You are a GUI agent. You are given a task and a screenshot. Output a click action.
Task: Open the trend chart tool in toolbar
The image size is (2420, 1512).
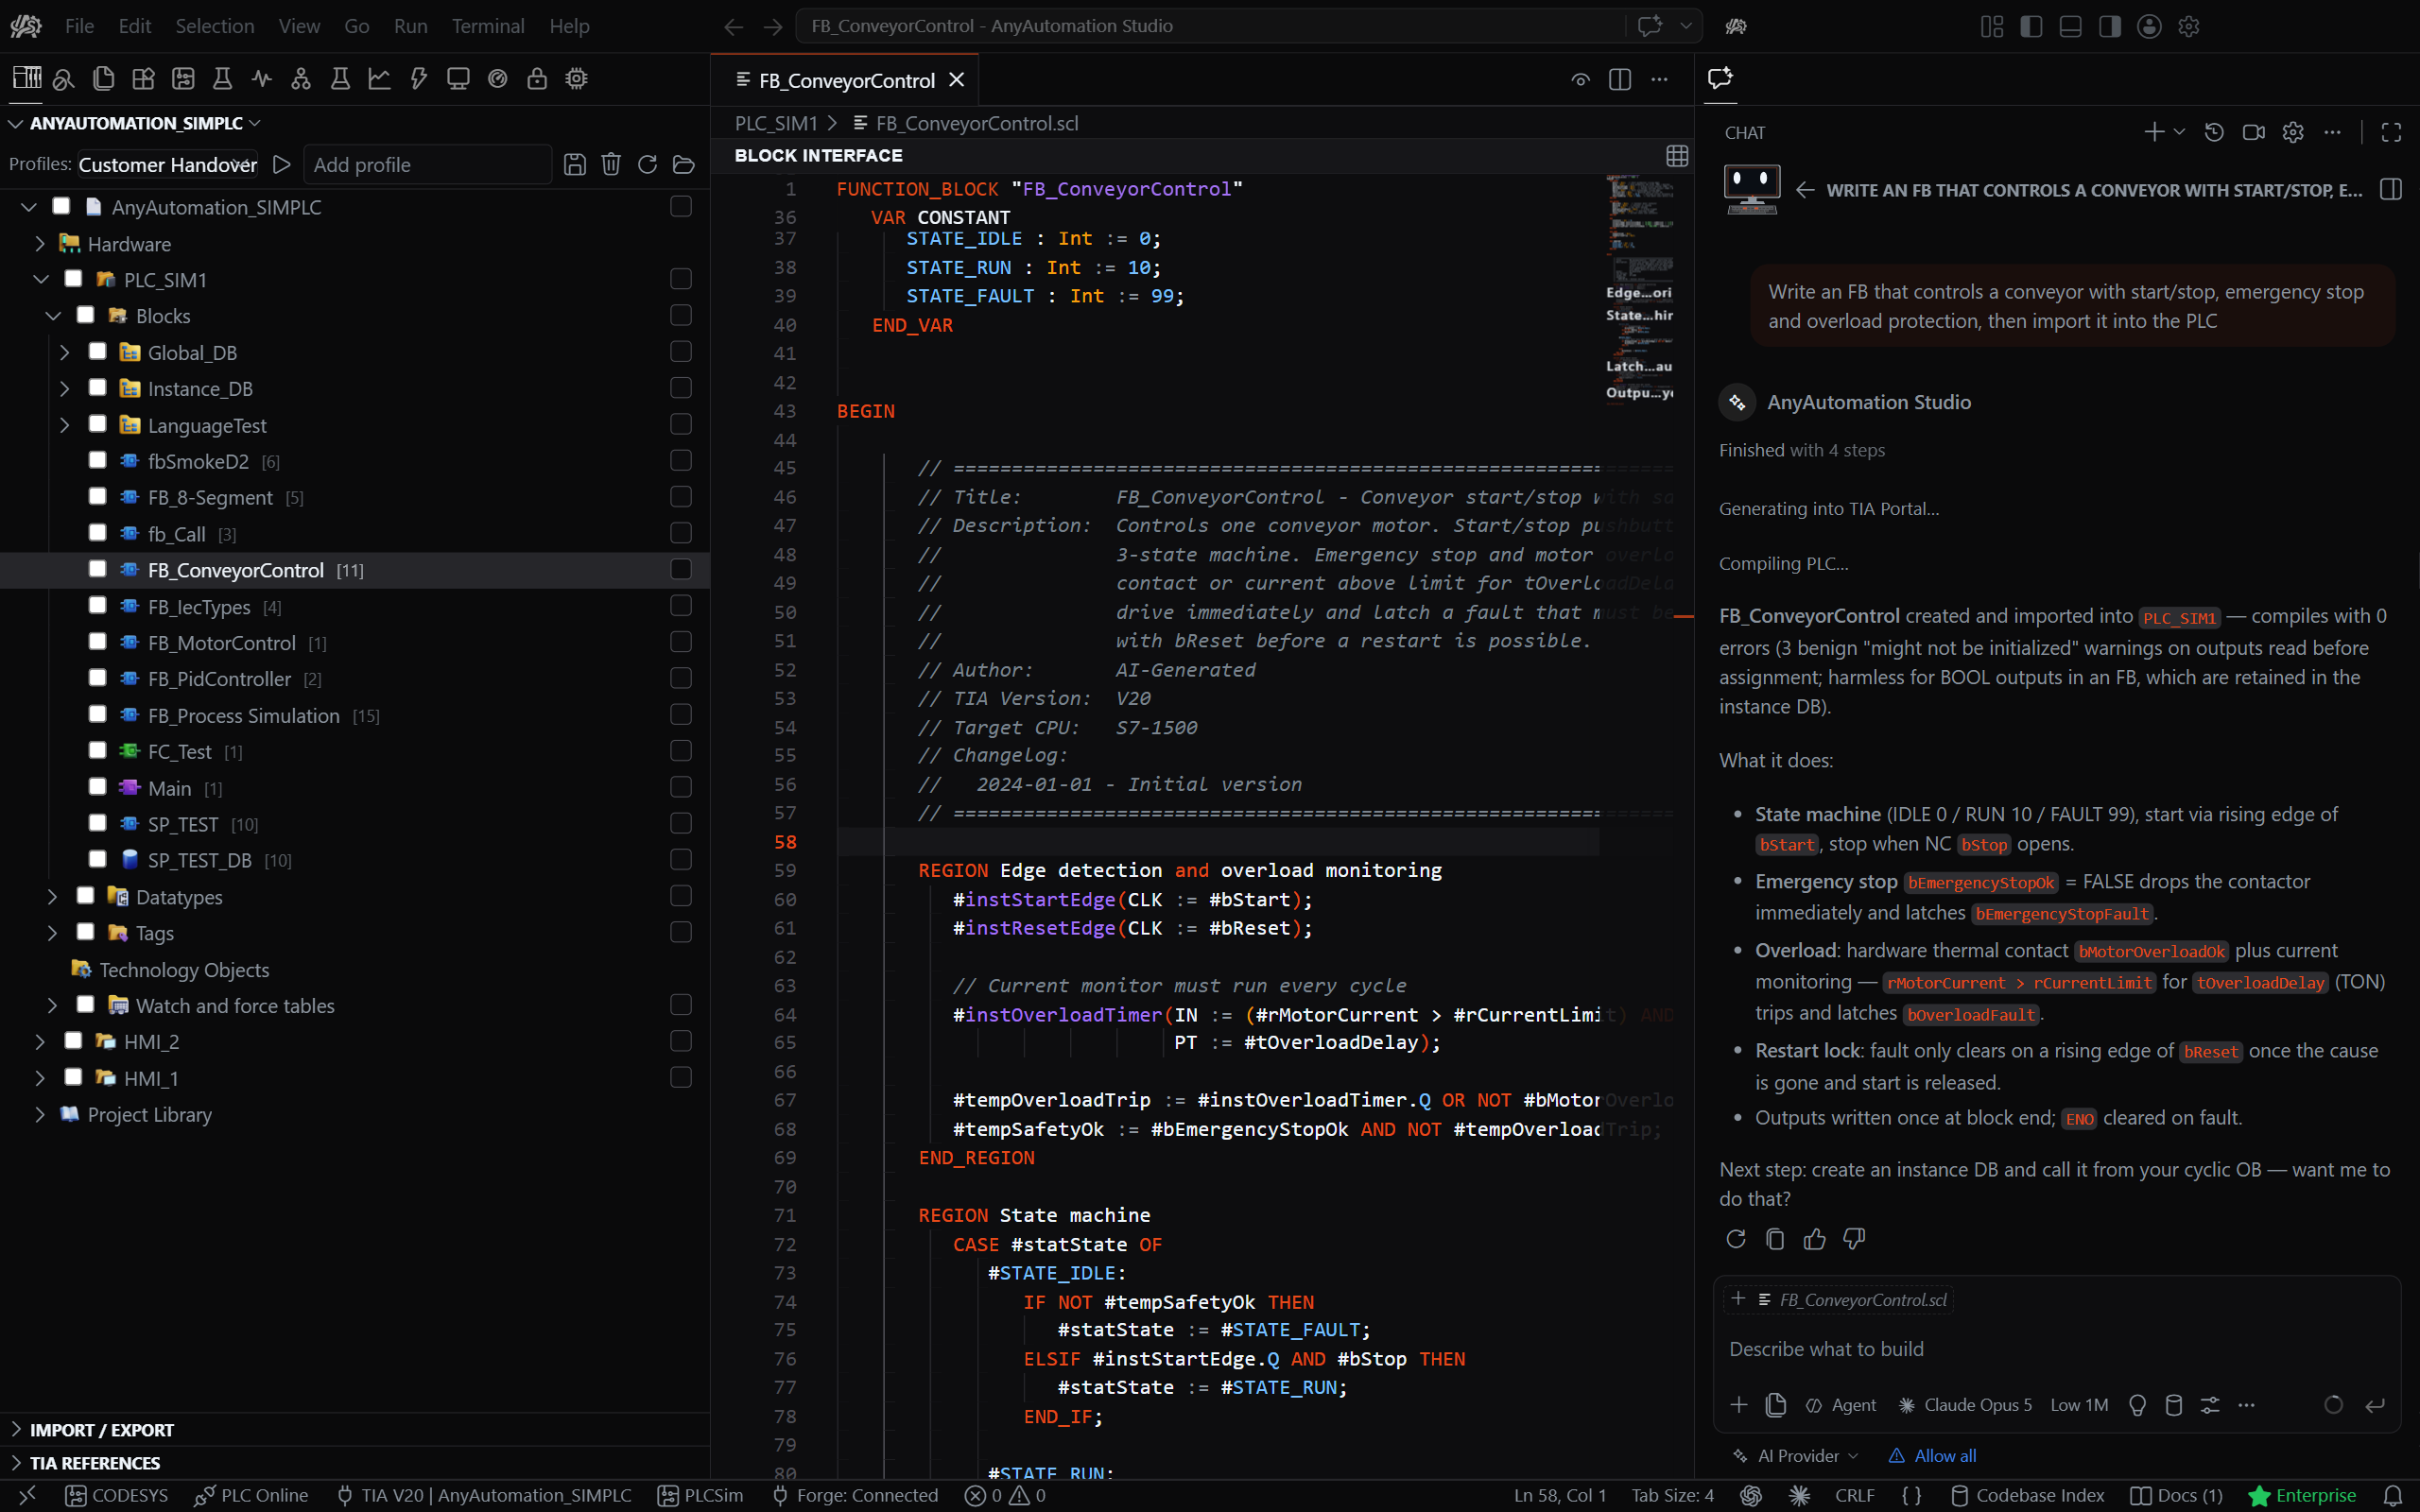(x=379, y=78)
